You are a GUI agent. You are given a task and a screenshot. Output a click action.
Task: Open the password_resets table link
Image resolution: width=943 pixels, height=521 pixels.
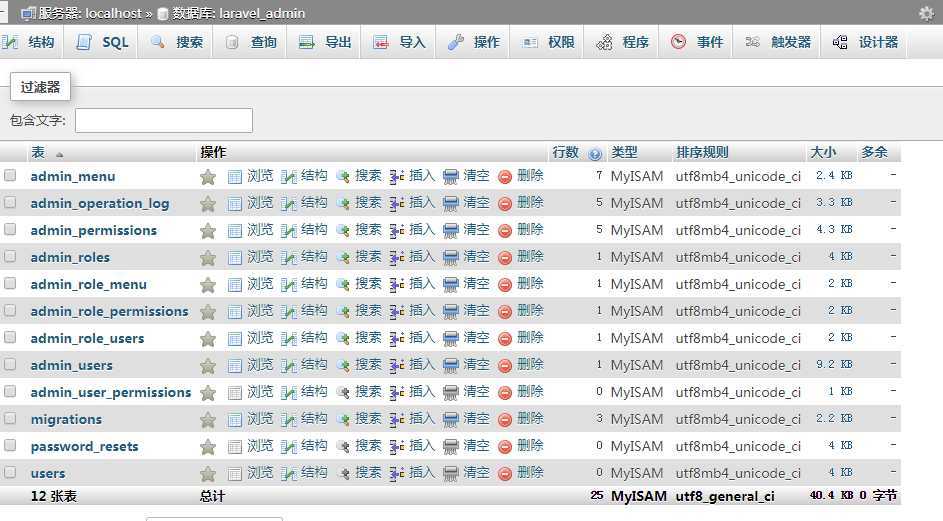coord(84,446)
